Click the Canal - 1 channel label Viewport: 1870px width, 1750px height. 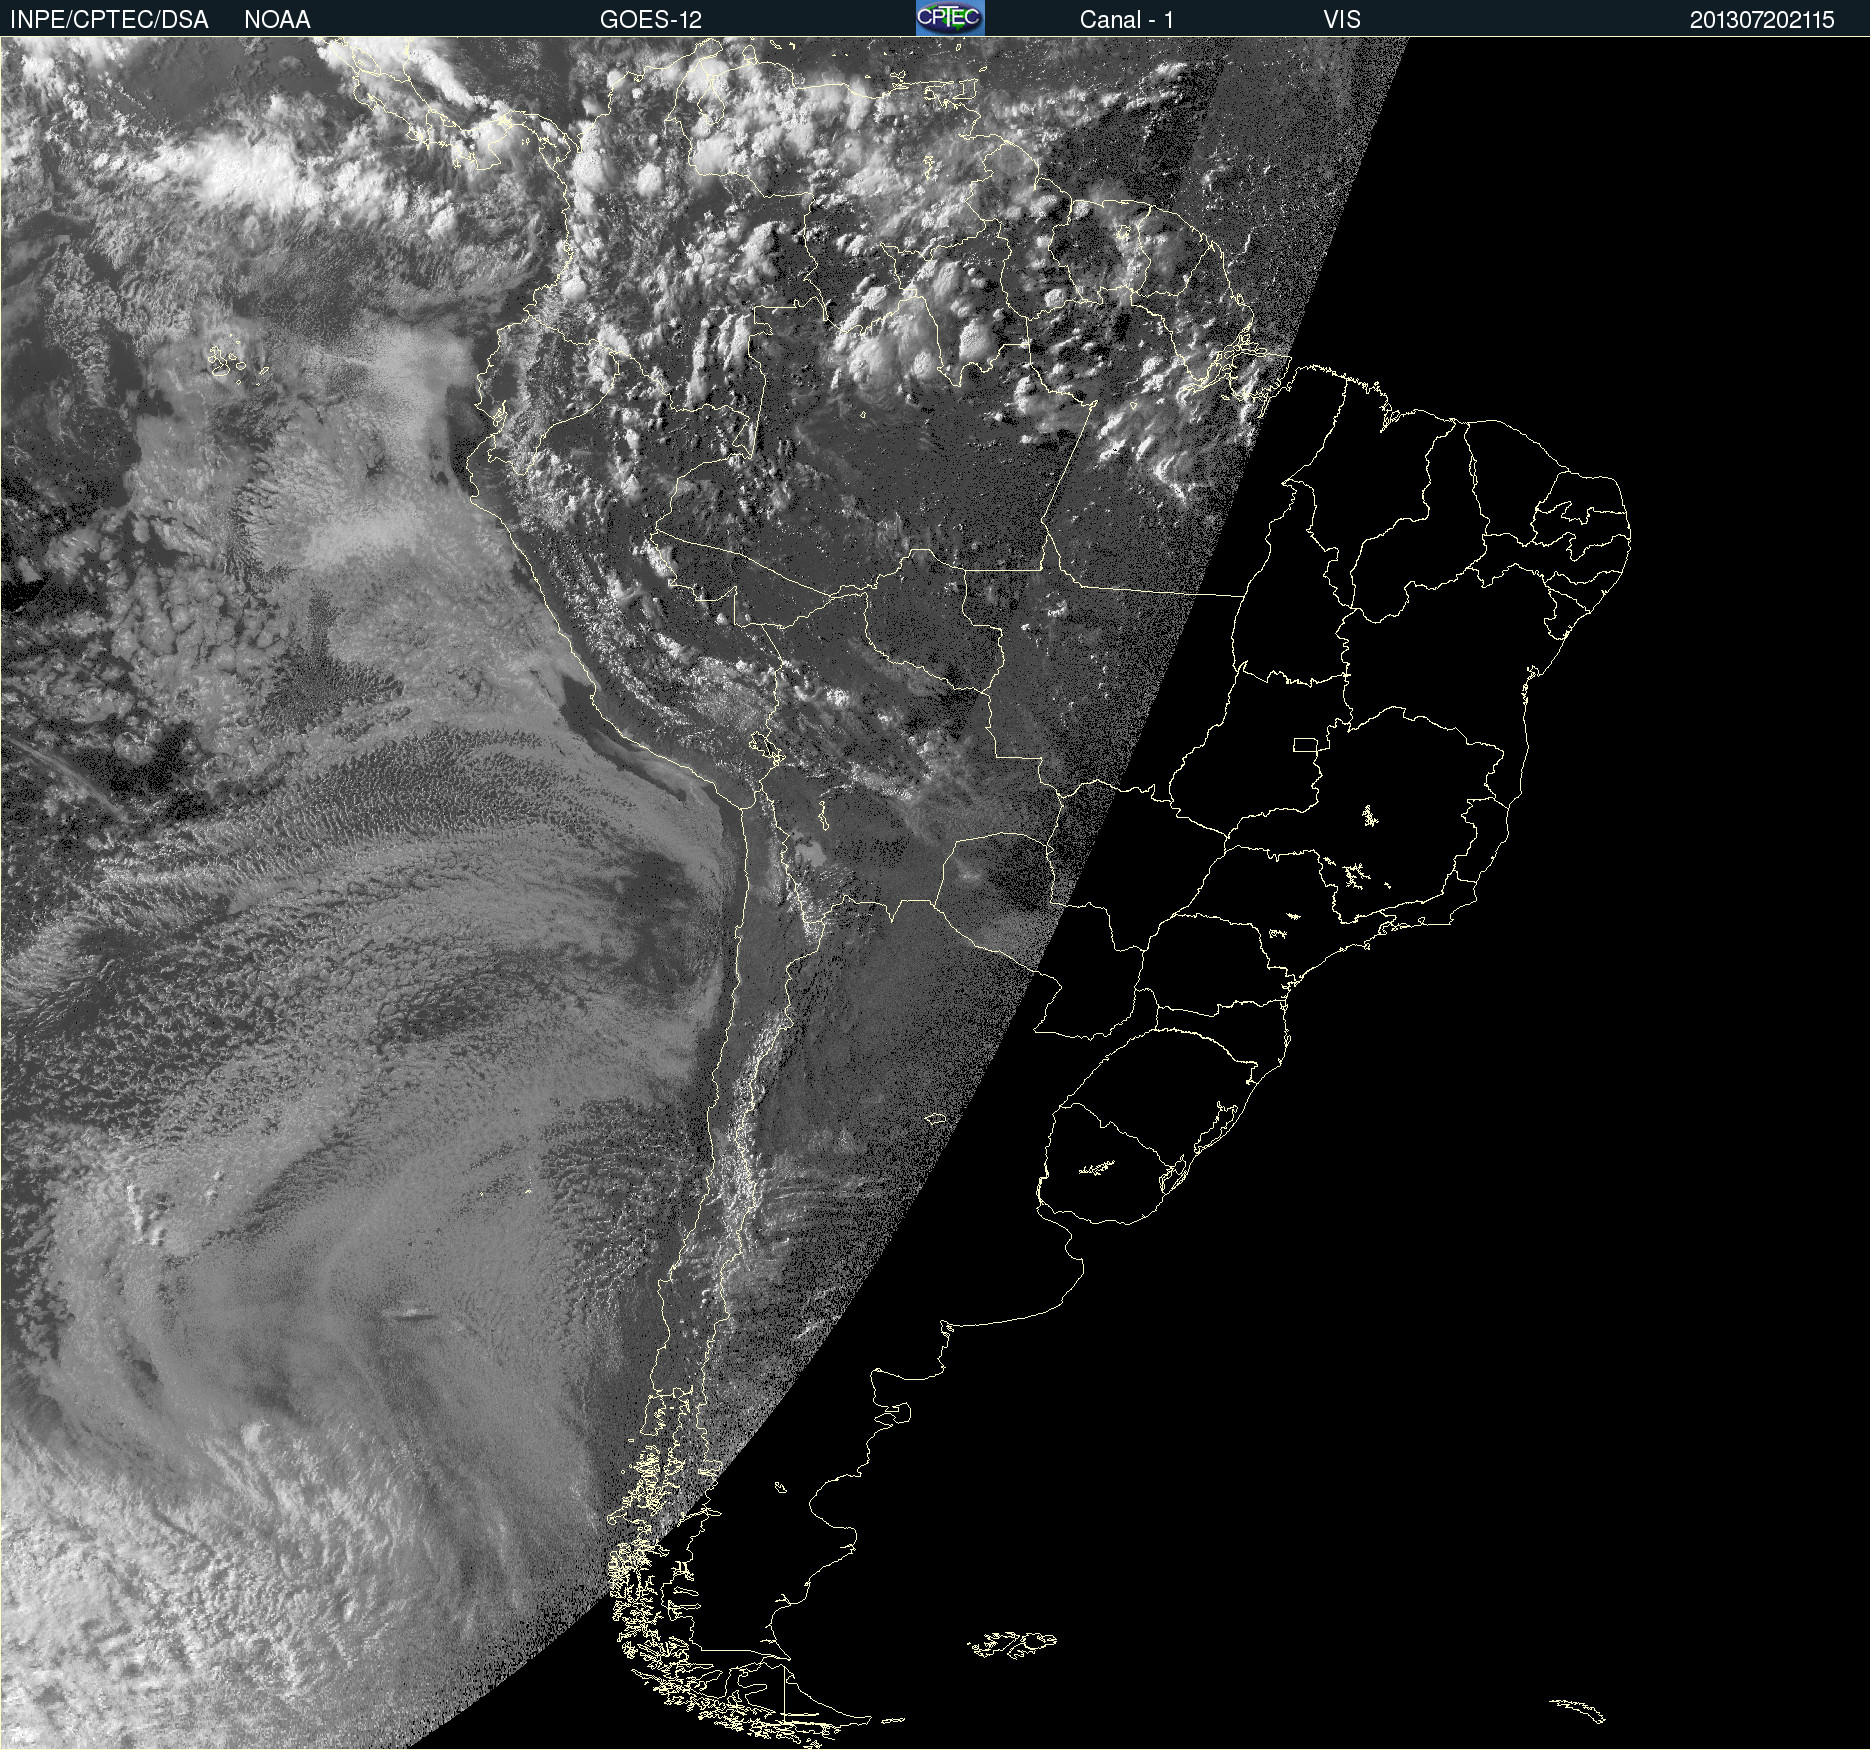1126,20
